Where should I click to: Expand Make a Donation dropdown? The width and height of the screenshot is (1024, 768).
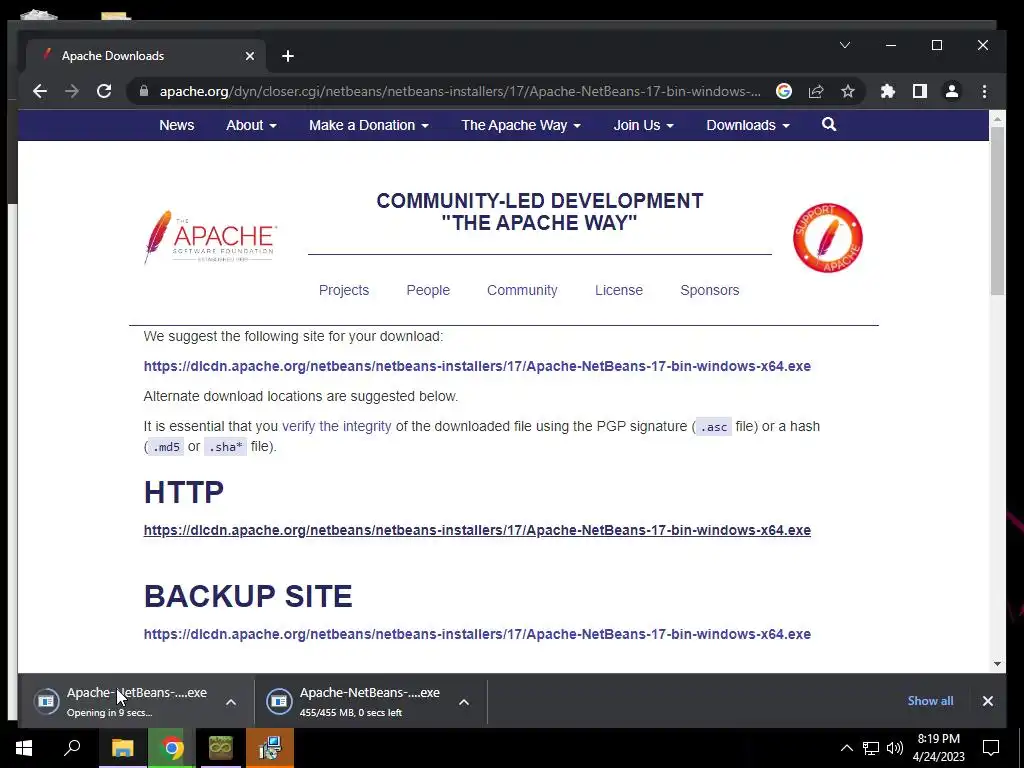coord(369,125)
